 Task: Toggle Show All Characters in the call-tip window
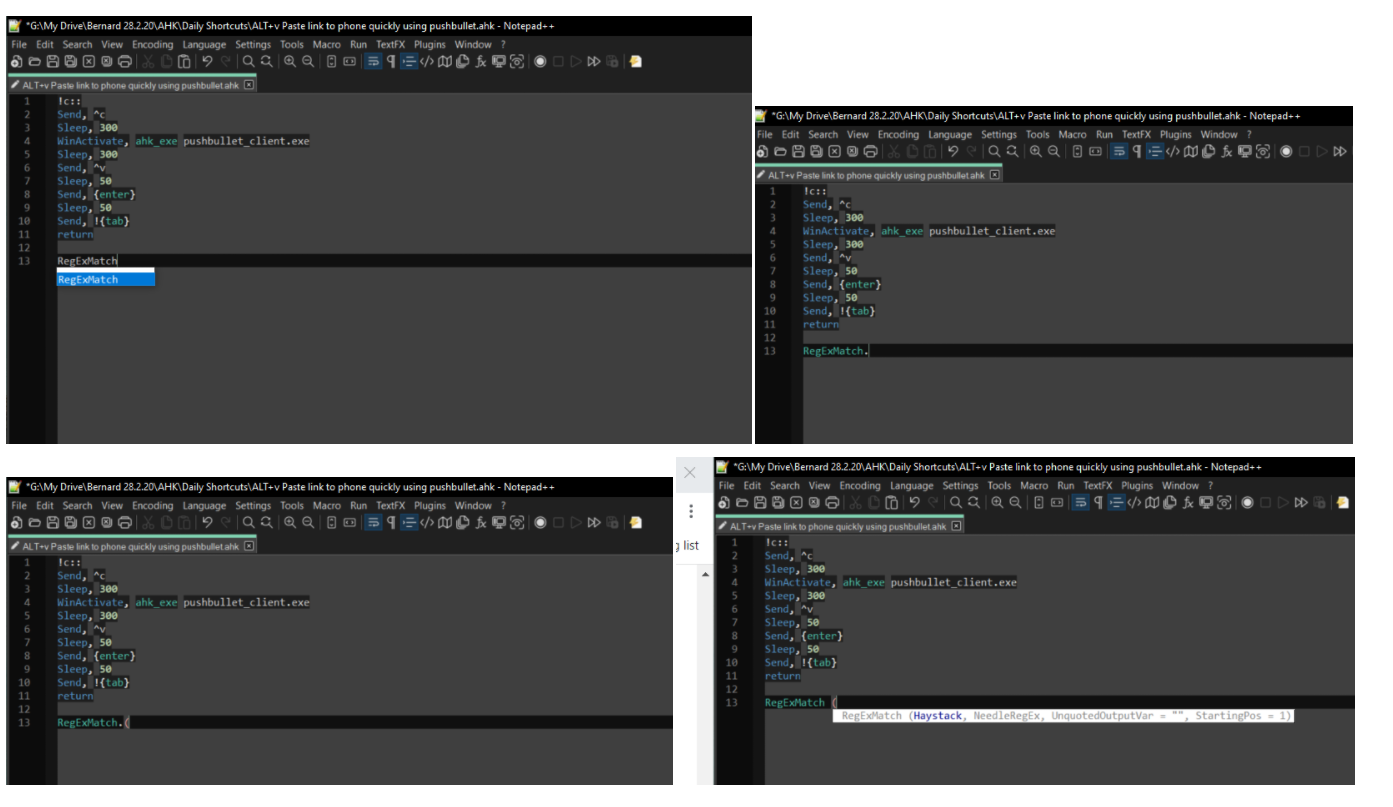1098,502
